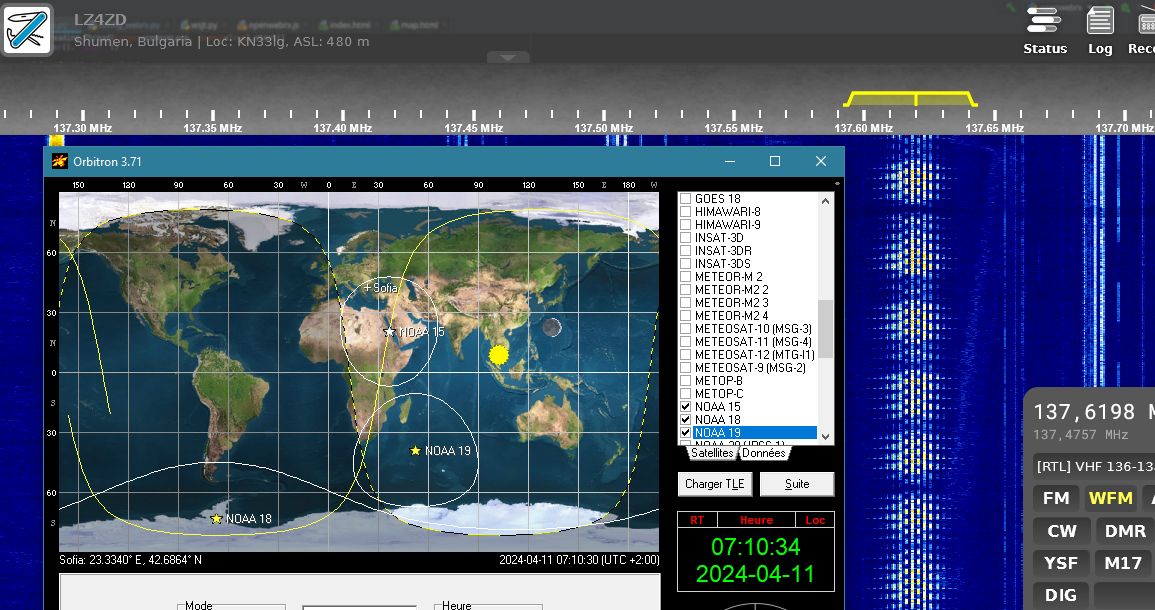This screenshot has height=610, width=1155.
Task: Open the RTL VHF profile dropdown
Action: pyautogui.click(x=1093, y=466)
